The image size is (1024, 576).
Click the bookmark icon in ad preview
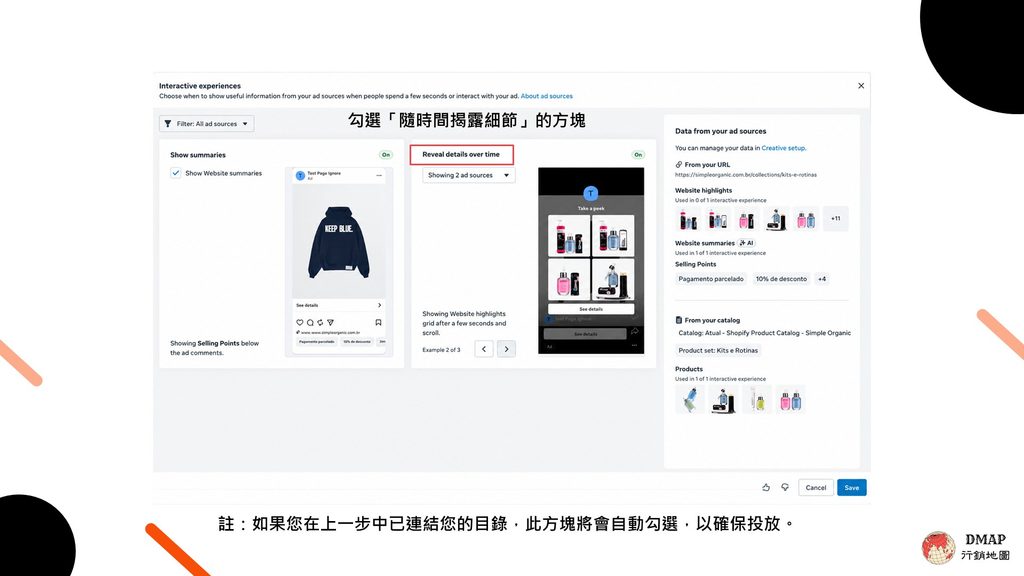pos(378,323)
